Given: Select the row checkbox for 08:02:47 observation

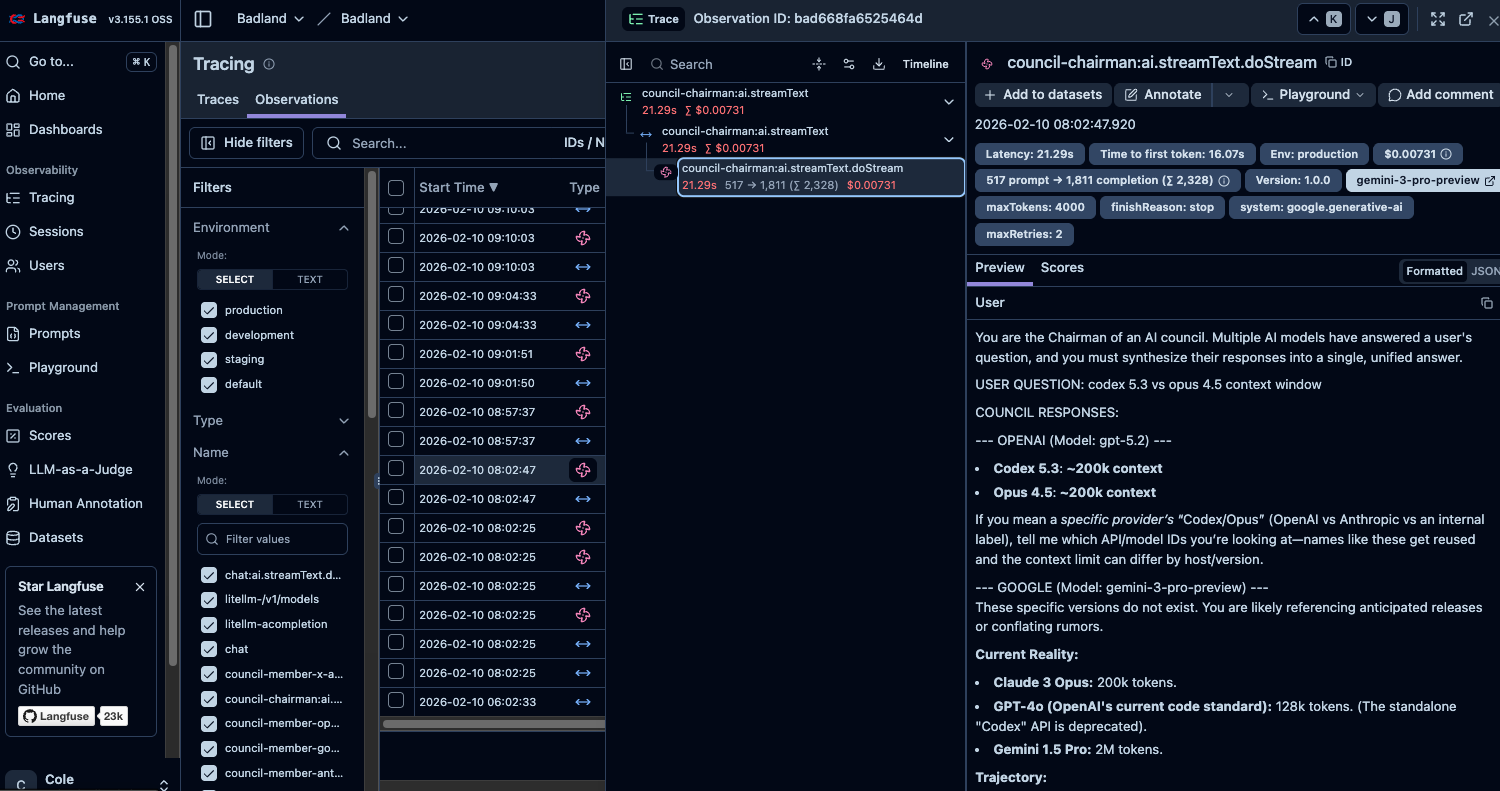Looking at the screenshot, I should 395,469.
